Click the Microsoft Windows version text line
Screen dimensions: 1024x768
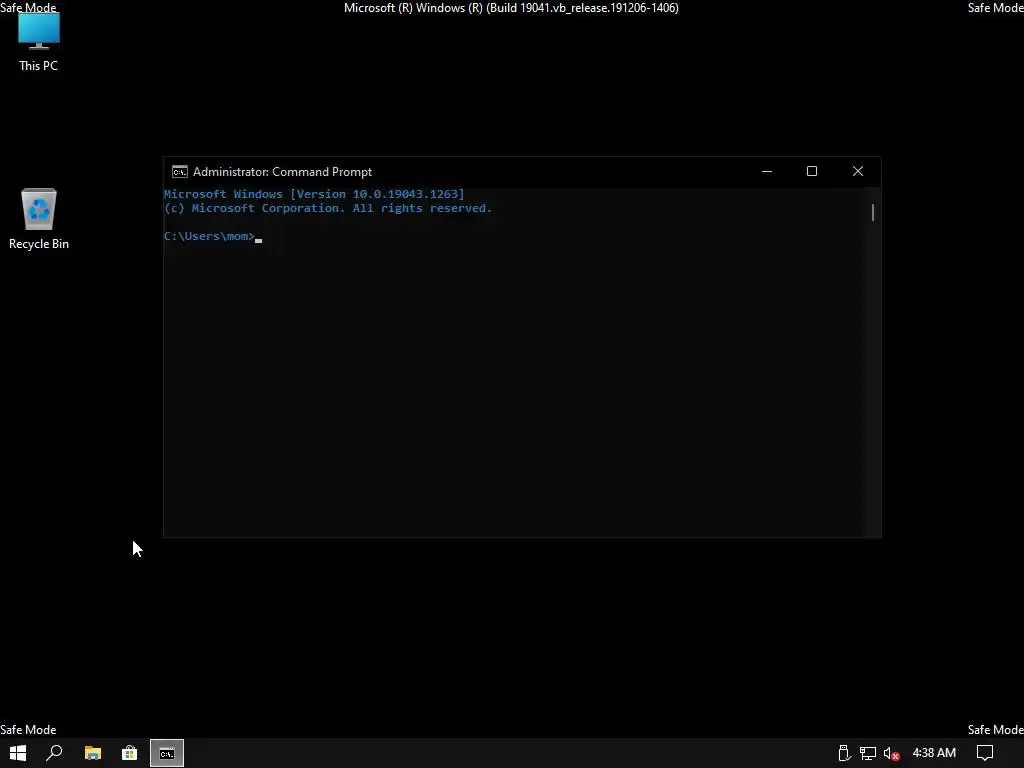314,194
